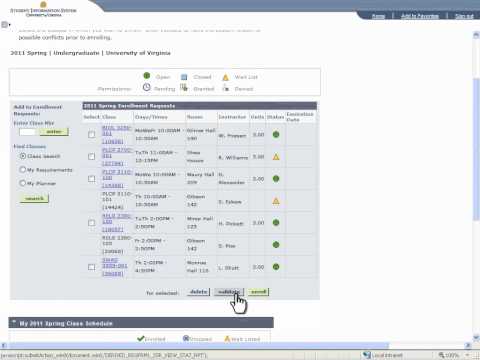Open zoom level dropdown arrow in status bar
The image size is (480, 360).
pyautogui.click(x=467, y=355)
